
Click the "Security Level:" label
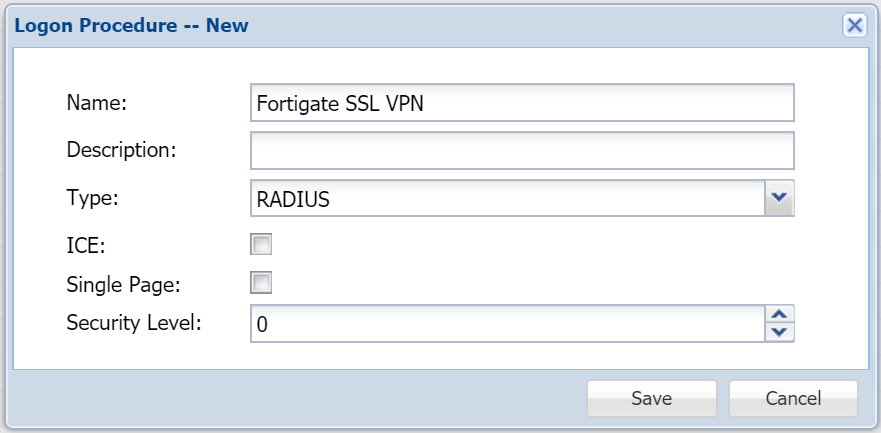(134, 323)
